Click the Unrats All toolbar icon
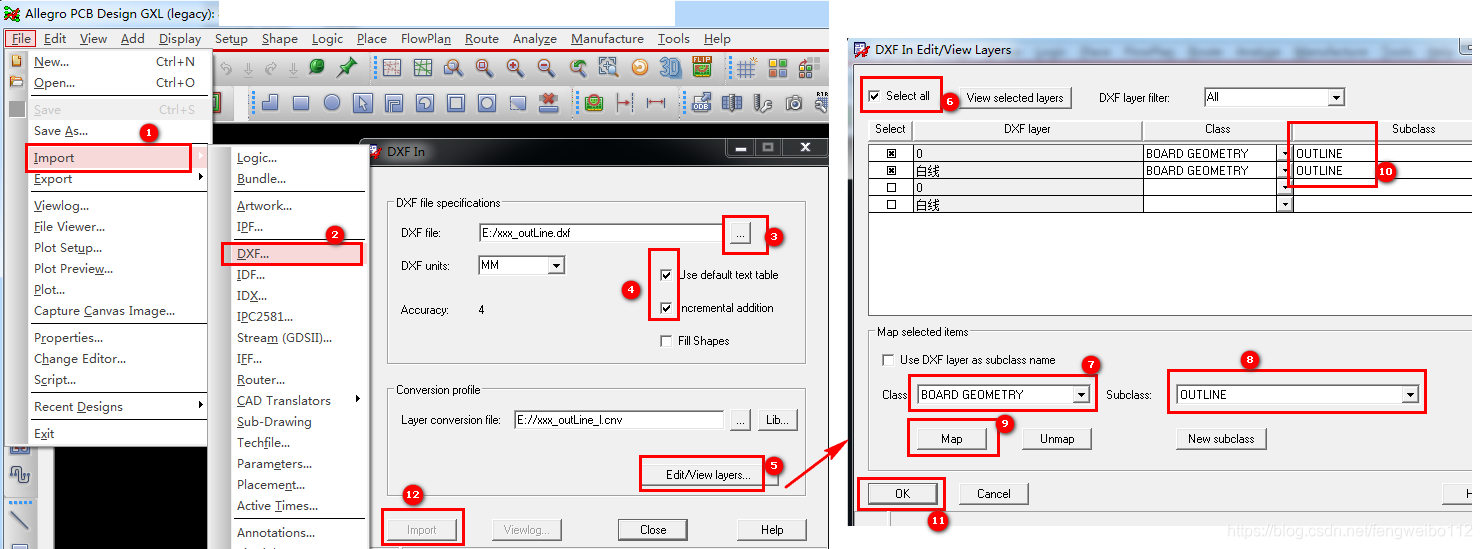The image size is (1482, 549). coord(392,67)
